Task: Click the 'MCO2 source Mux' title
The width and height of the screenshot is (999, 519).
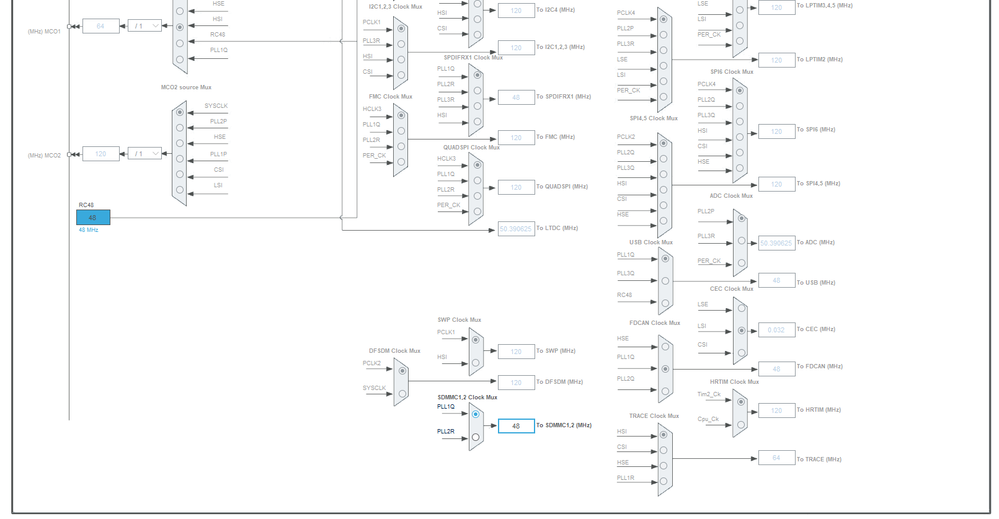Action: (186, 87)
